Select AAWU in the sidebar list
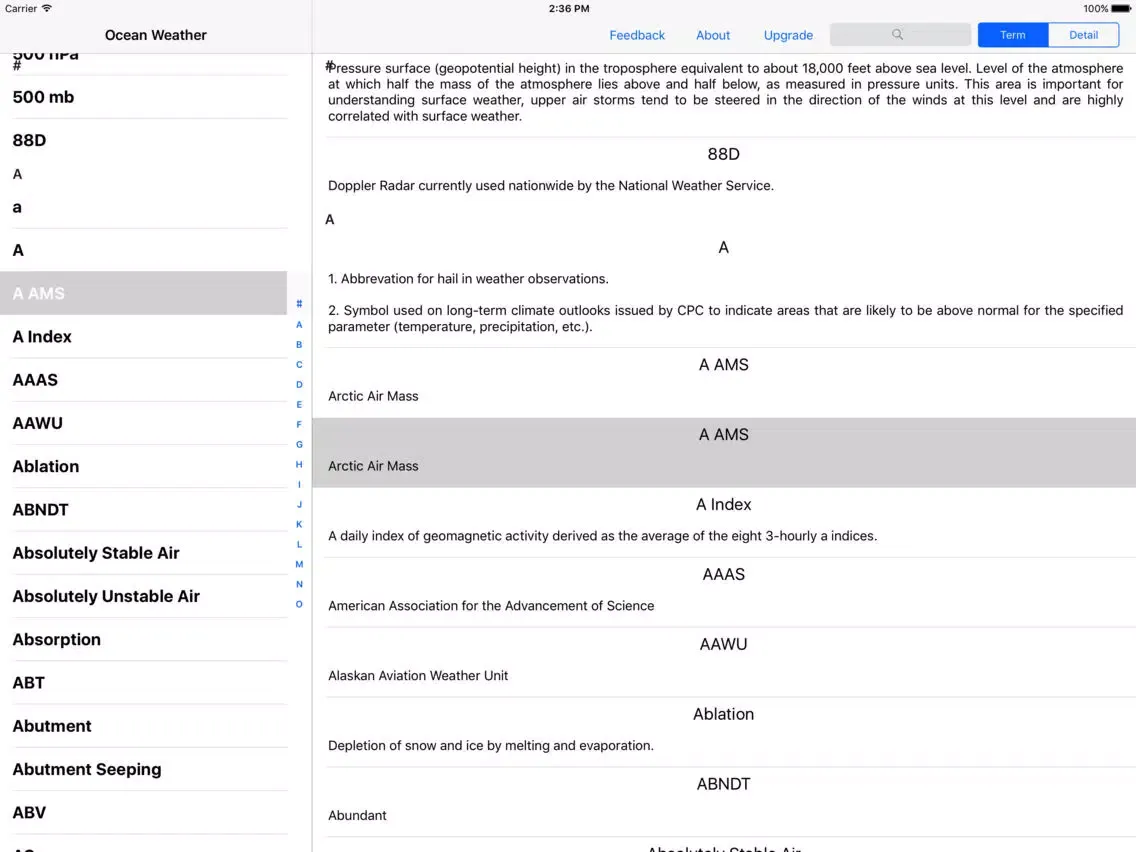1136x852 pixels. point(143,423)
